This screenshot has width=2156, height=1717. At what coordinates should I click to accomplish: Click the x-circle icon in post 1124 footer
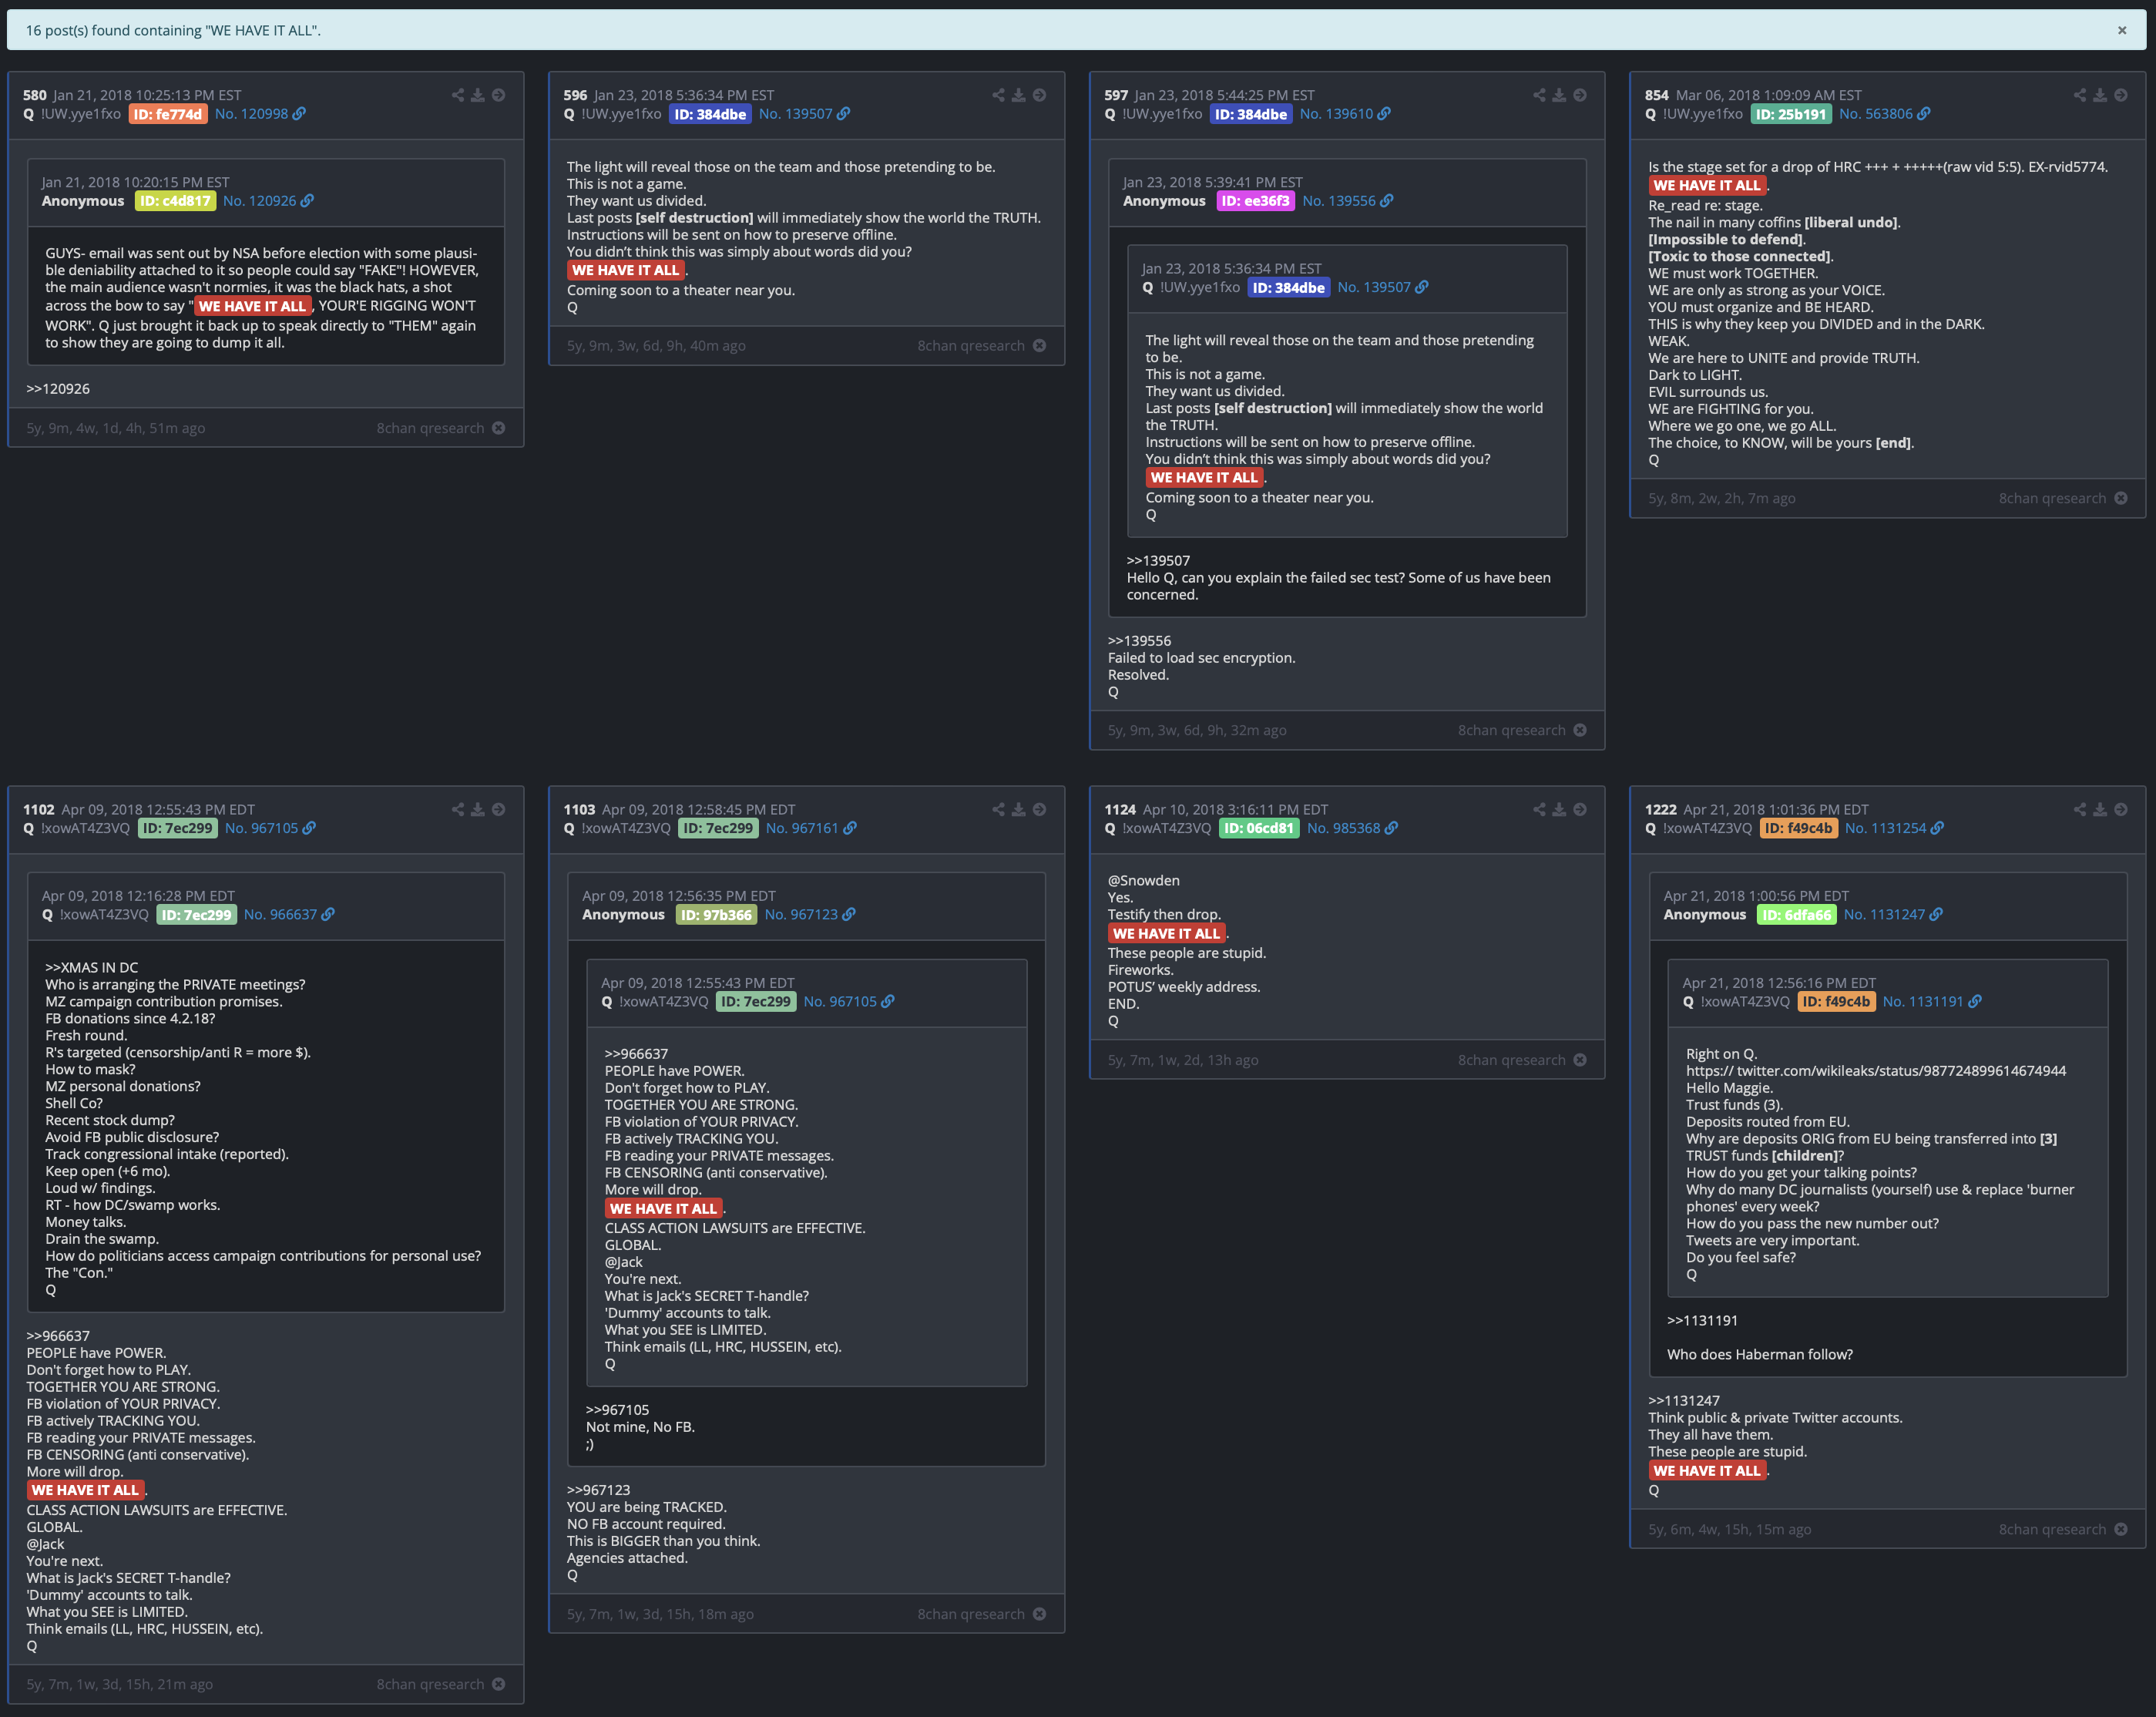coord(1580,1060)
